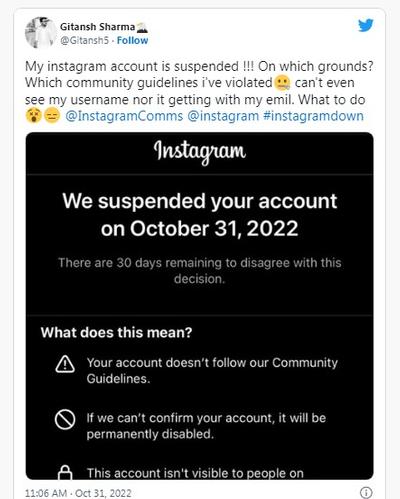This screenshot has height=499, width=400.
Task: Open the @InstagramComms mention
Action: (124, 116)
